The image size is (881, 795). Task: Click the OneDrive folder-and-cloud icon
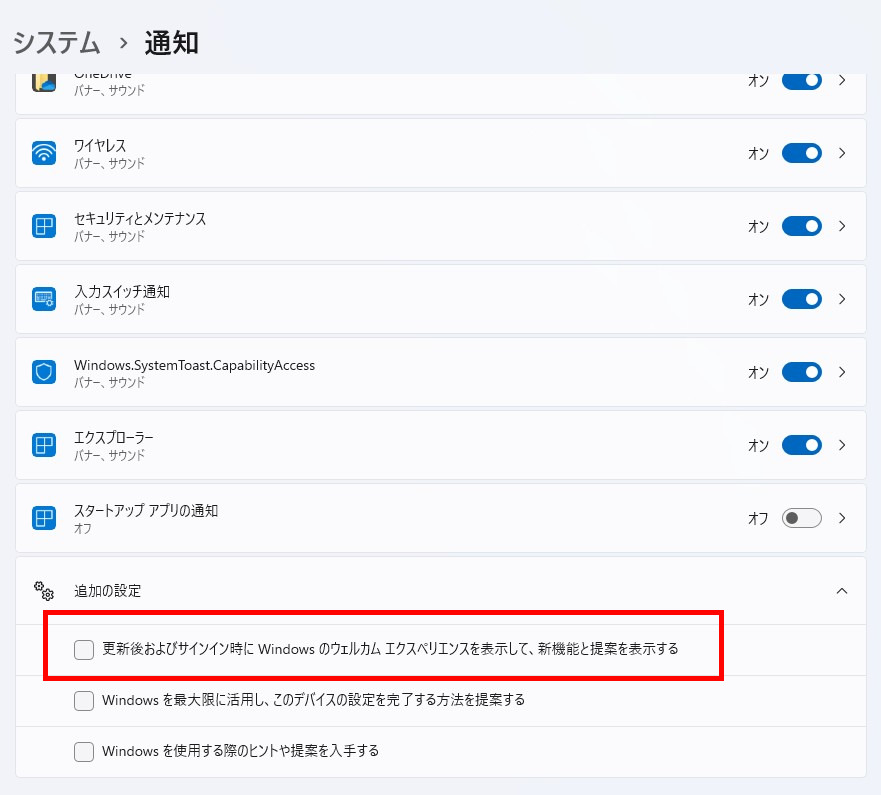(44, 82)
